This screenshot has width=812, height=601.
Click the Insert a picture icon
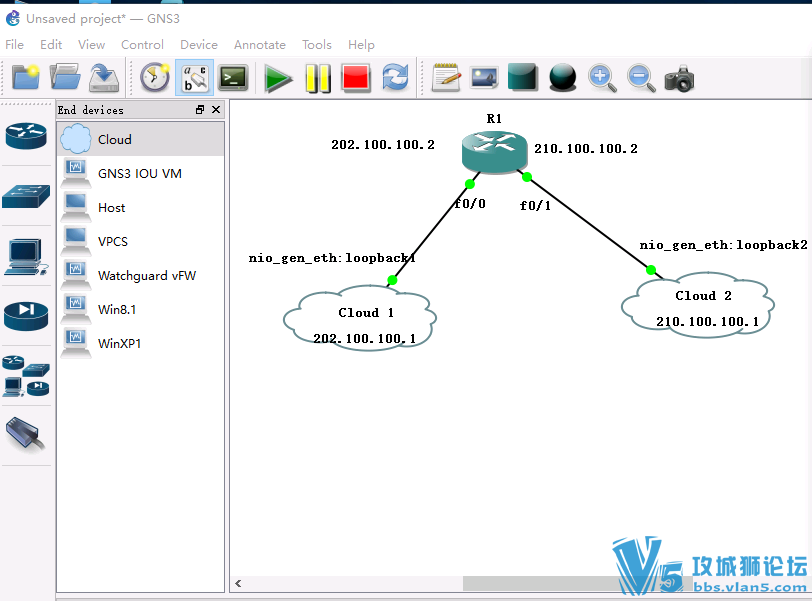[484, 78]
